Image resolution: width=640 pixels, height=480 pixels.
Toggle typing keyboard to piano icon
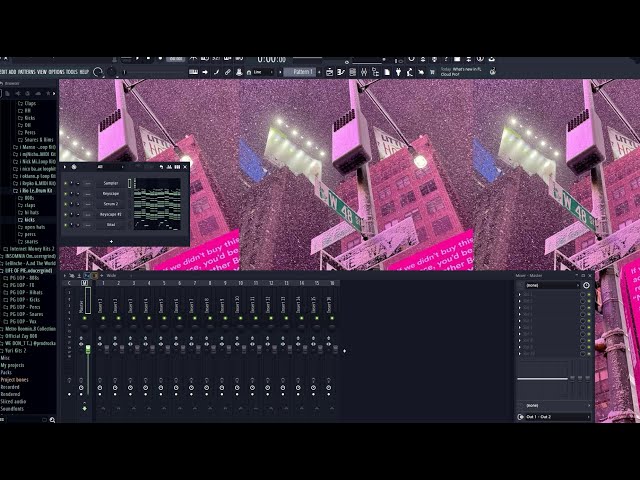(x=193, y=72)
